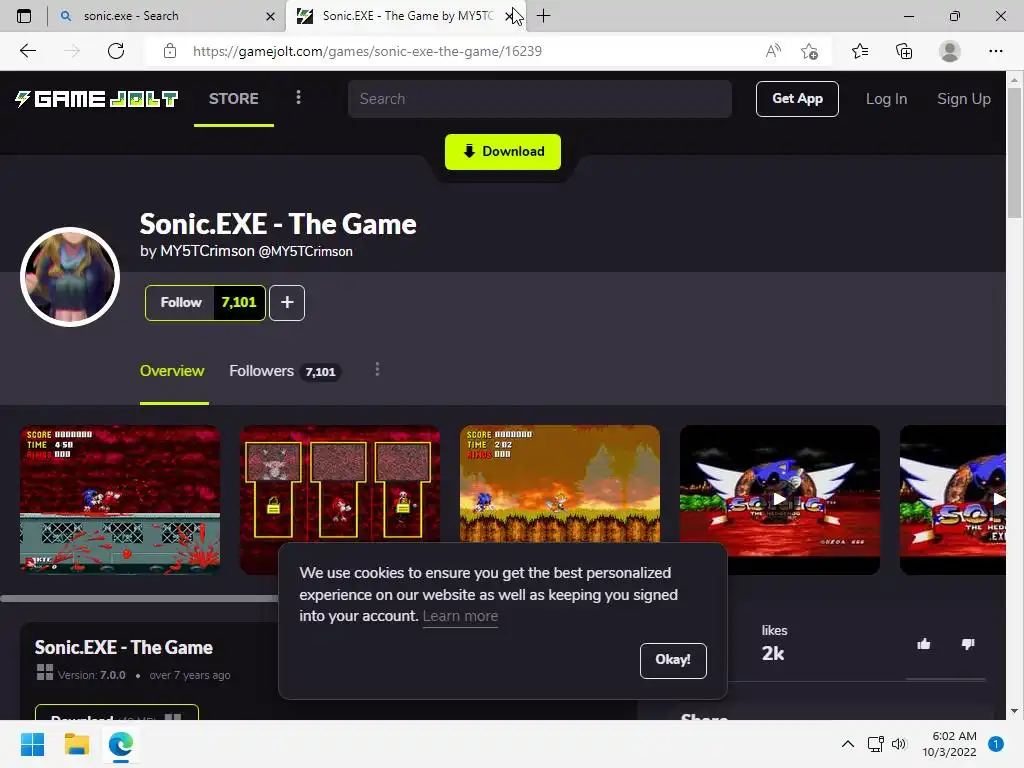1024x768 pixels.
Task: Play the partially visible second video
Action: 953,500
